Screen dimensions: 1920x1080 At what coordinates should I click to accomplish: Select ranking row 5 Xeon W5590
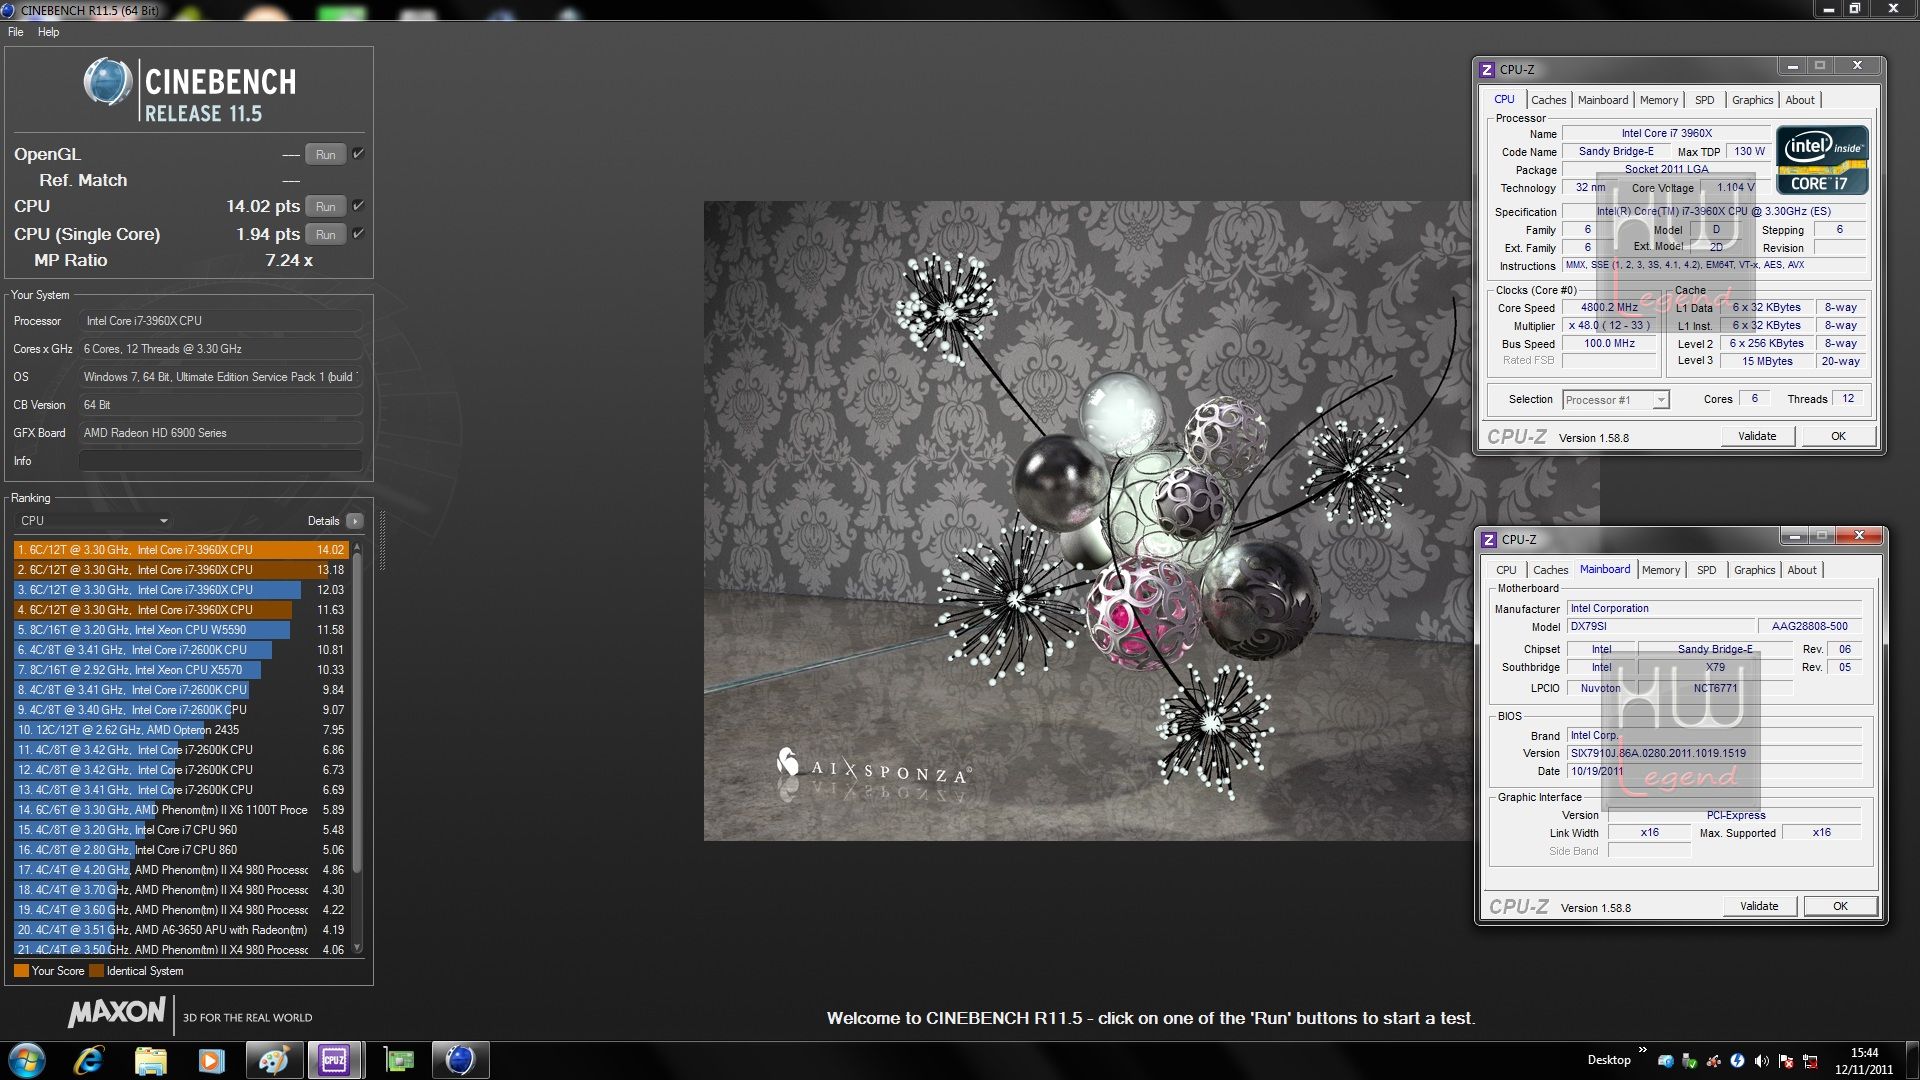click(x=181, y=630)
